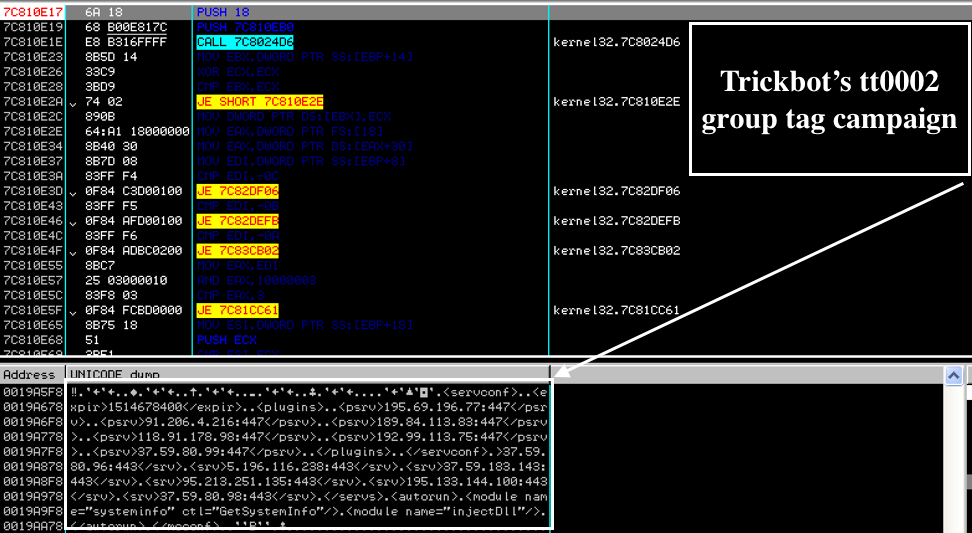
Task: Select the JE 7C83CB02 instruction
Action: click(238, 250)
